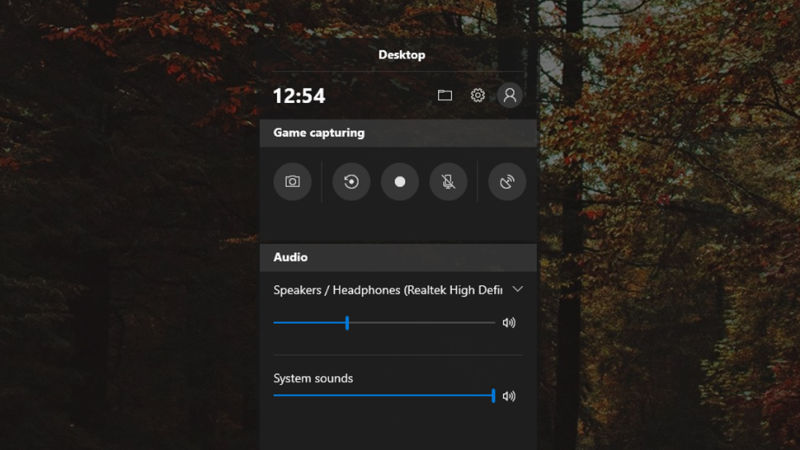Record the last 30 seconds
The image size is (800, 450).
coord(351,182)
